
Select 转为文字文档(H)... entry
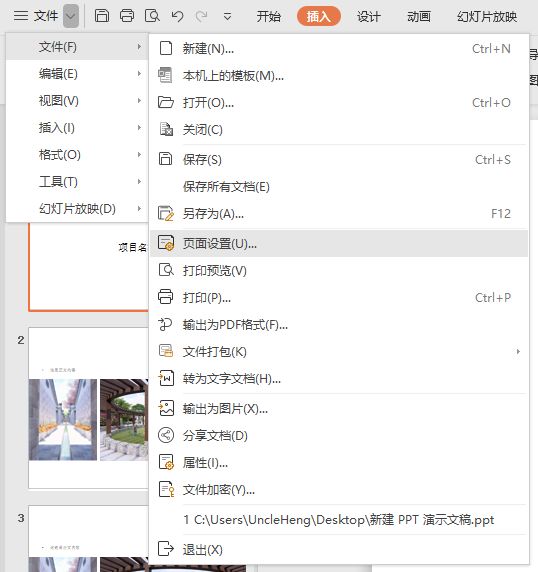click(x=339, y=378)
